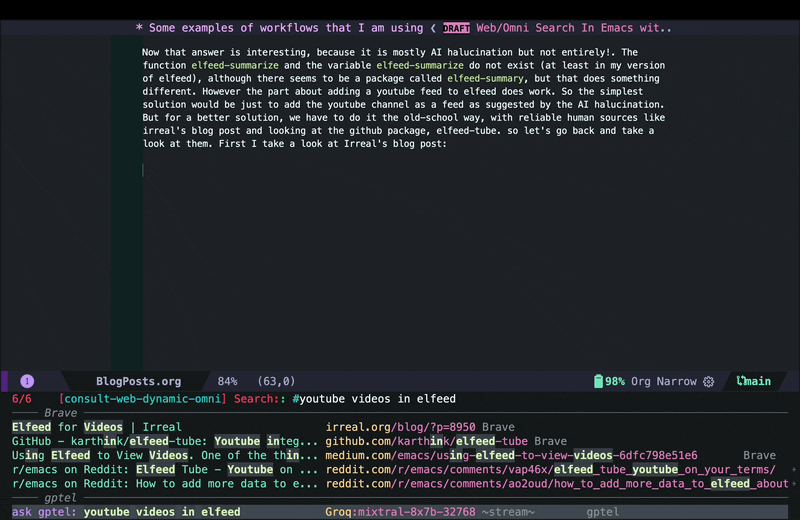This screenshot has width=800, height=520.
Task: Click the git branch icon beside main
Action: point(741,381)
